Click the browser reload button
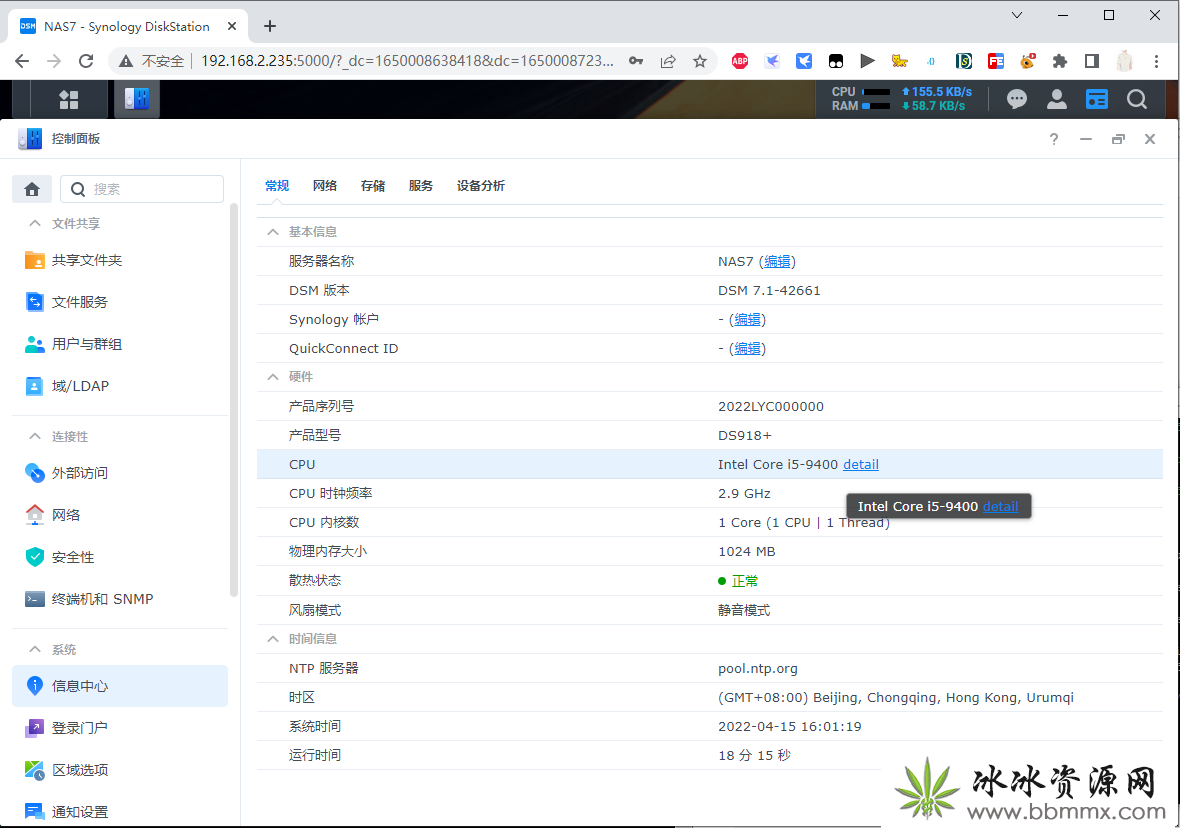This screenshot has height=828, width=1180. [87, 61]
